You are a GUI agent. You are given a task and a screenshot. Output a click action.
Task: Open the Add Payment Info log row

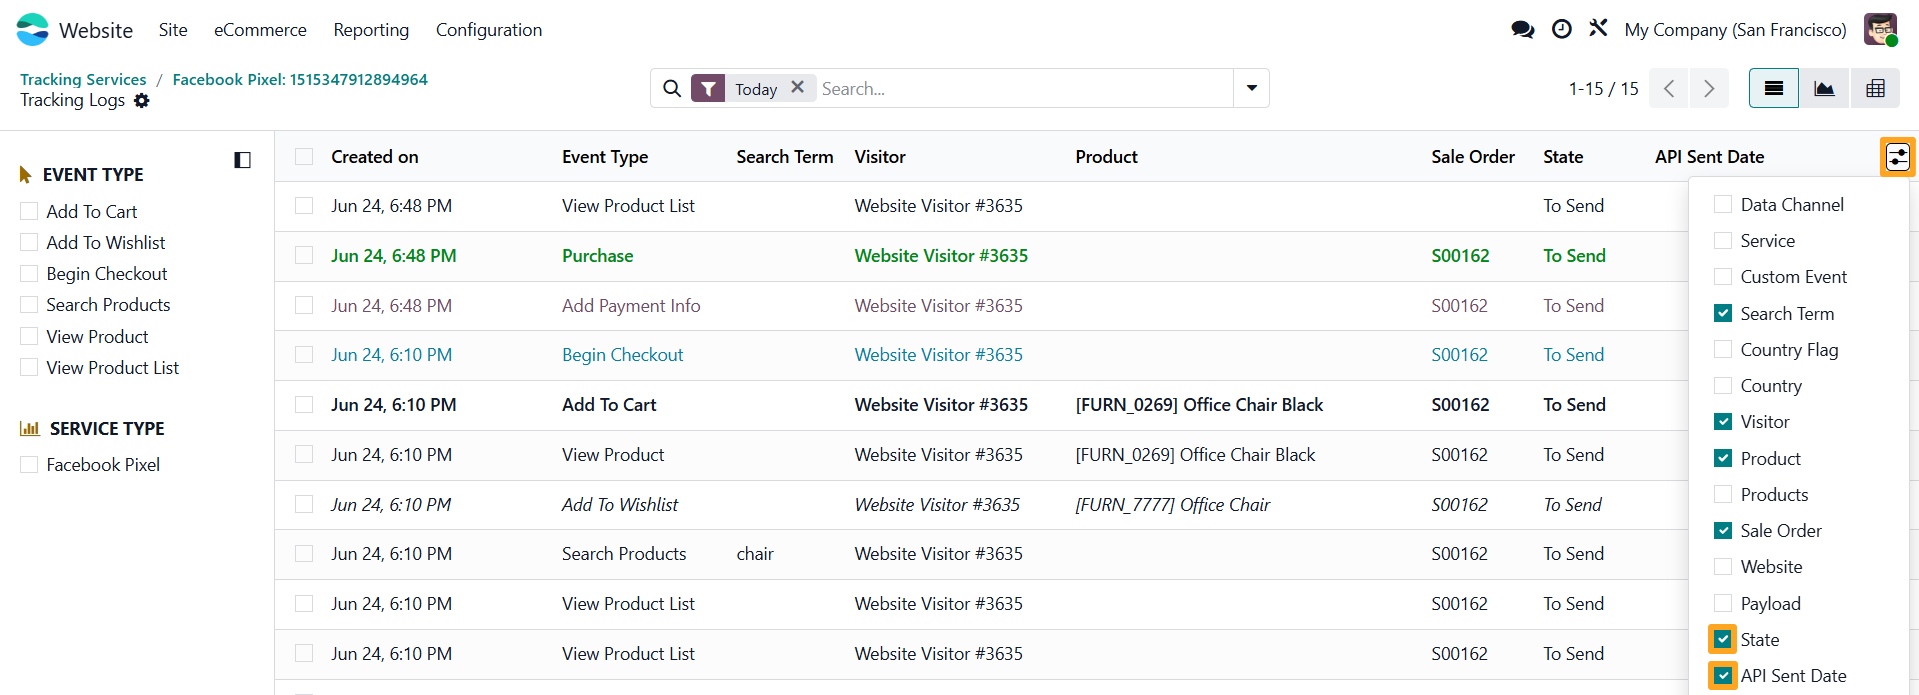(x=631, y=306)
